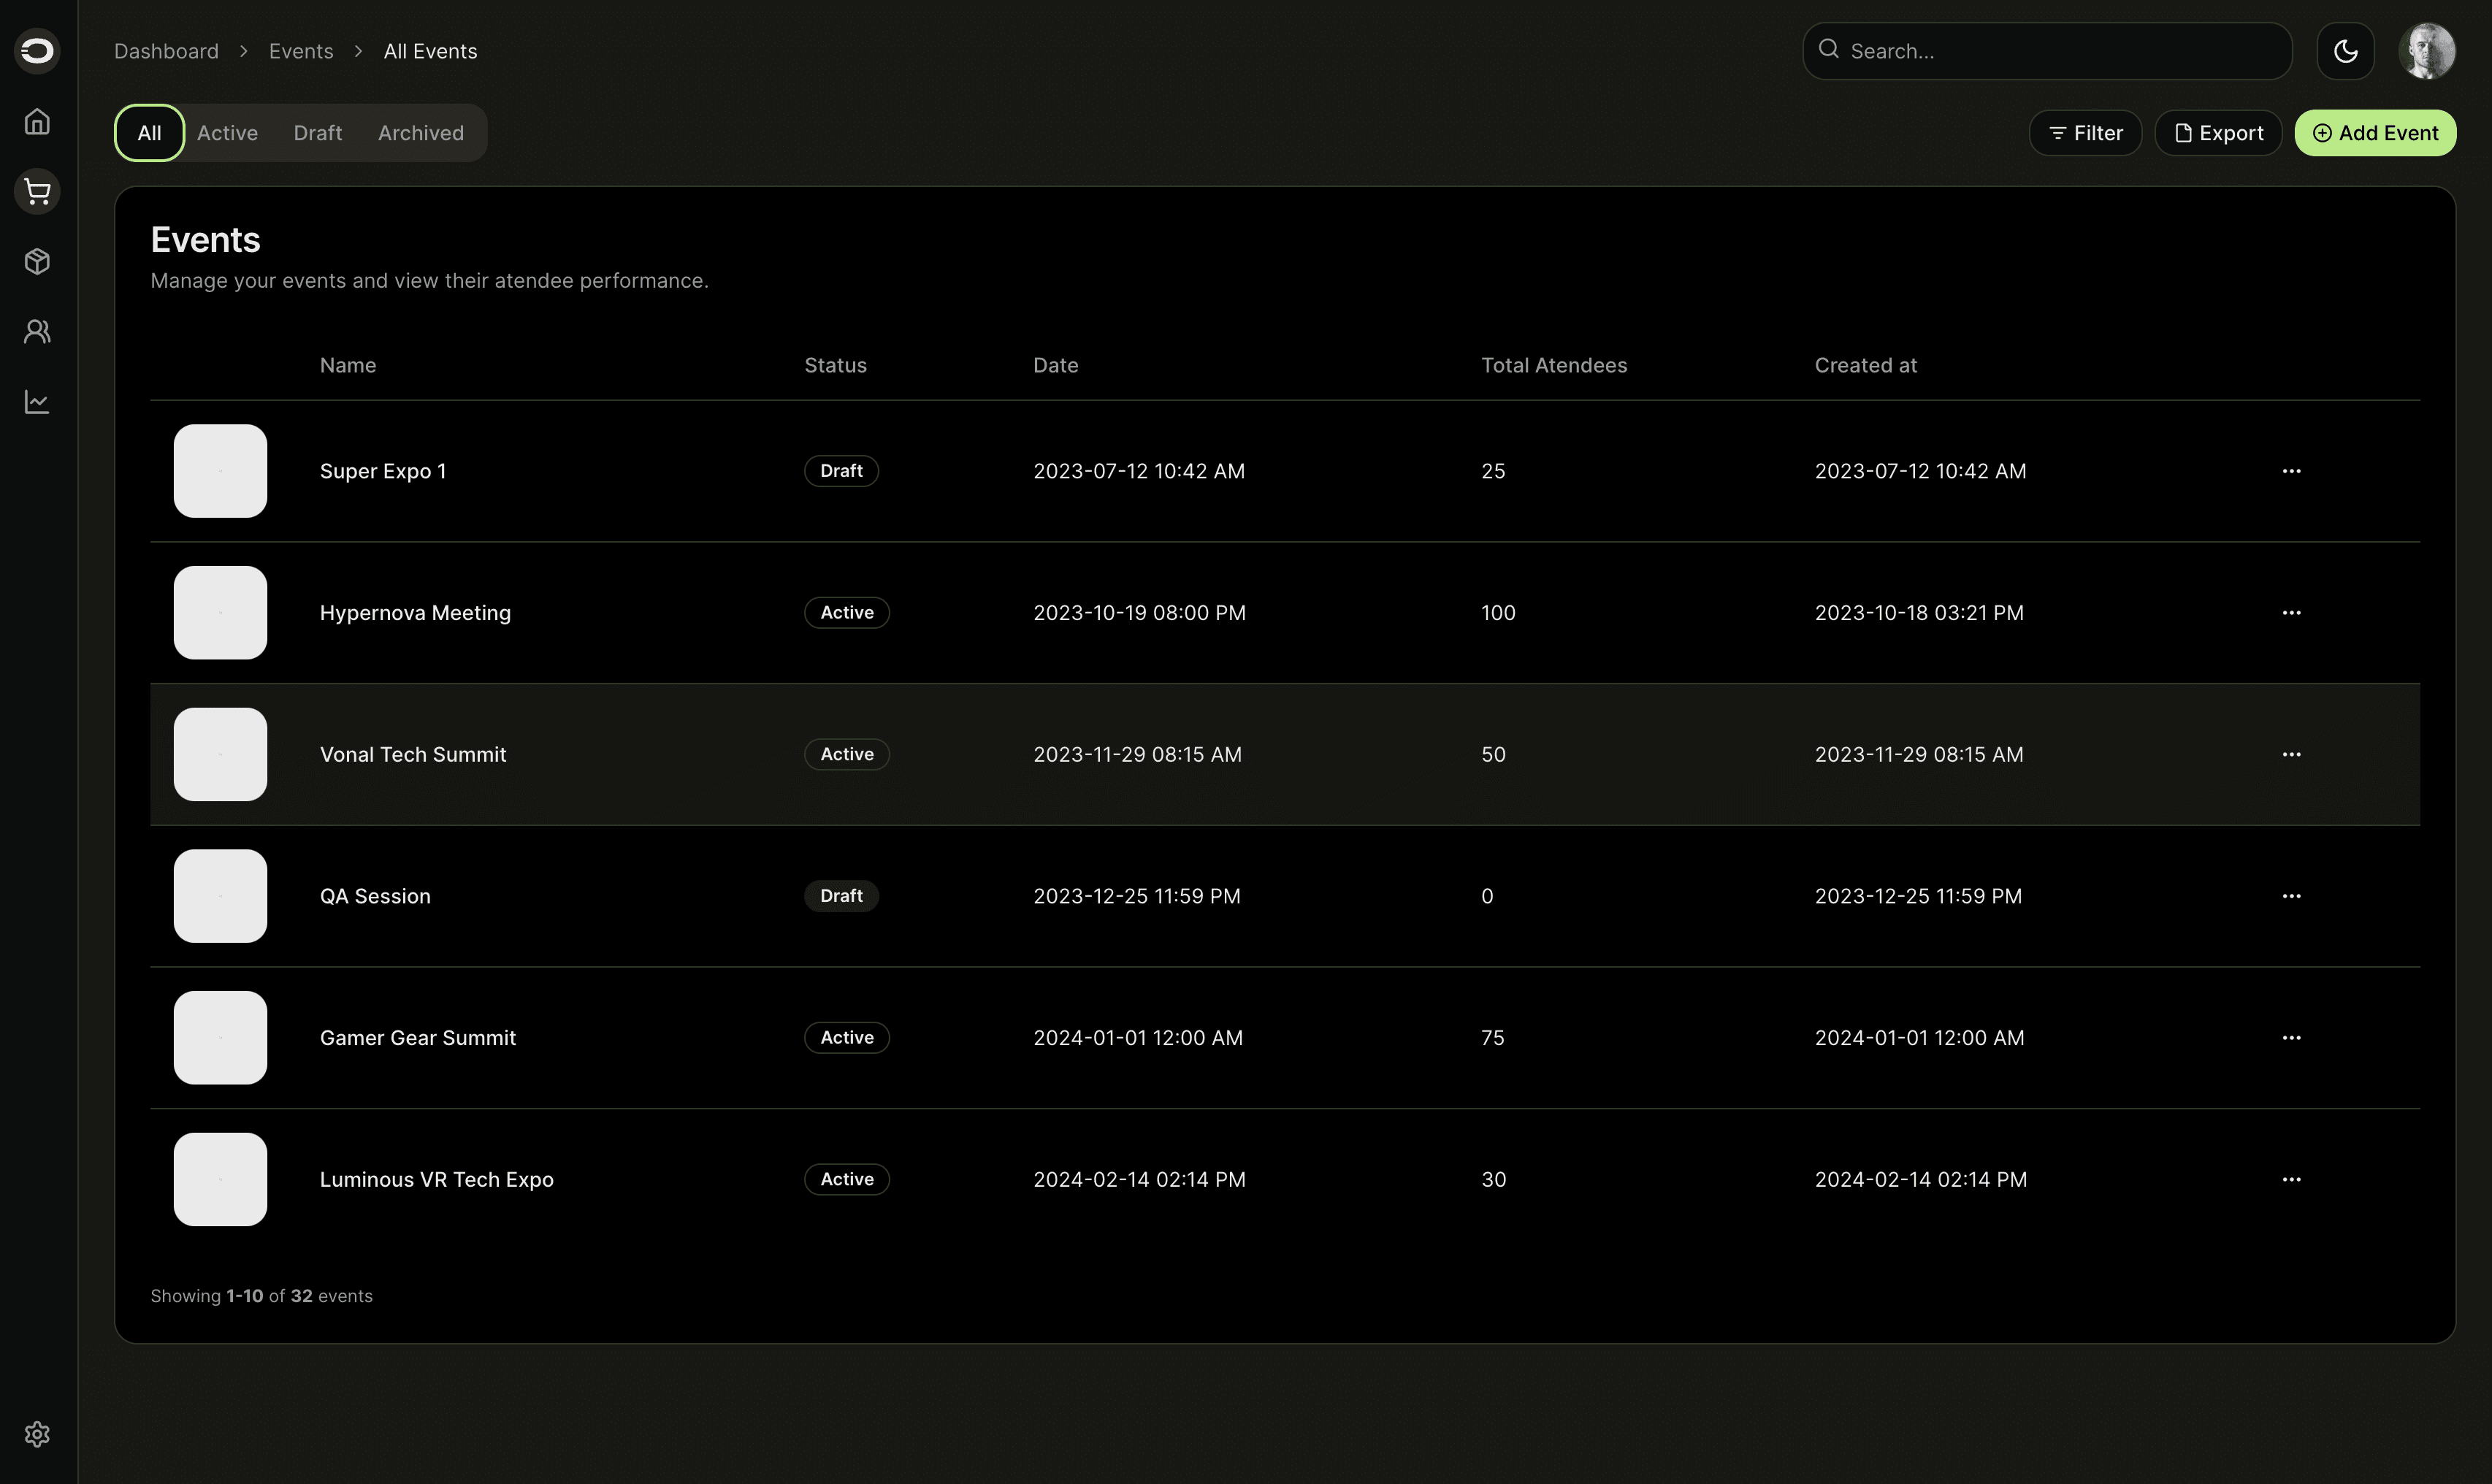Select the All tab
Image resolution: width=2492 pixels, height=1484 pixels.
149,133
